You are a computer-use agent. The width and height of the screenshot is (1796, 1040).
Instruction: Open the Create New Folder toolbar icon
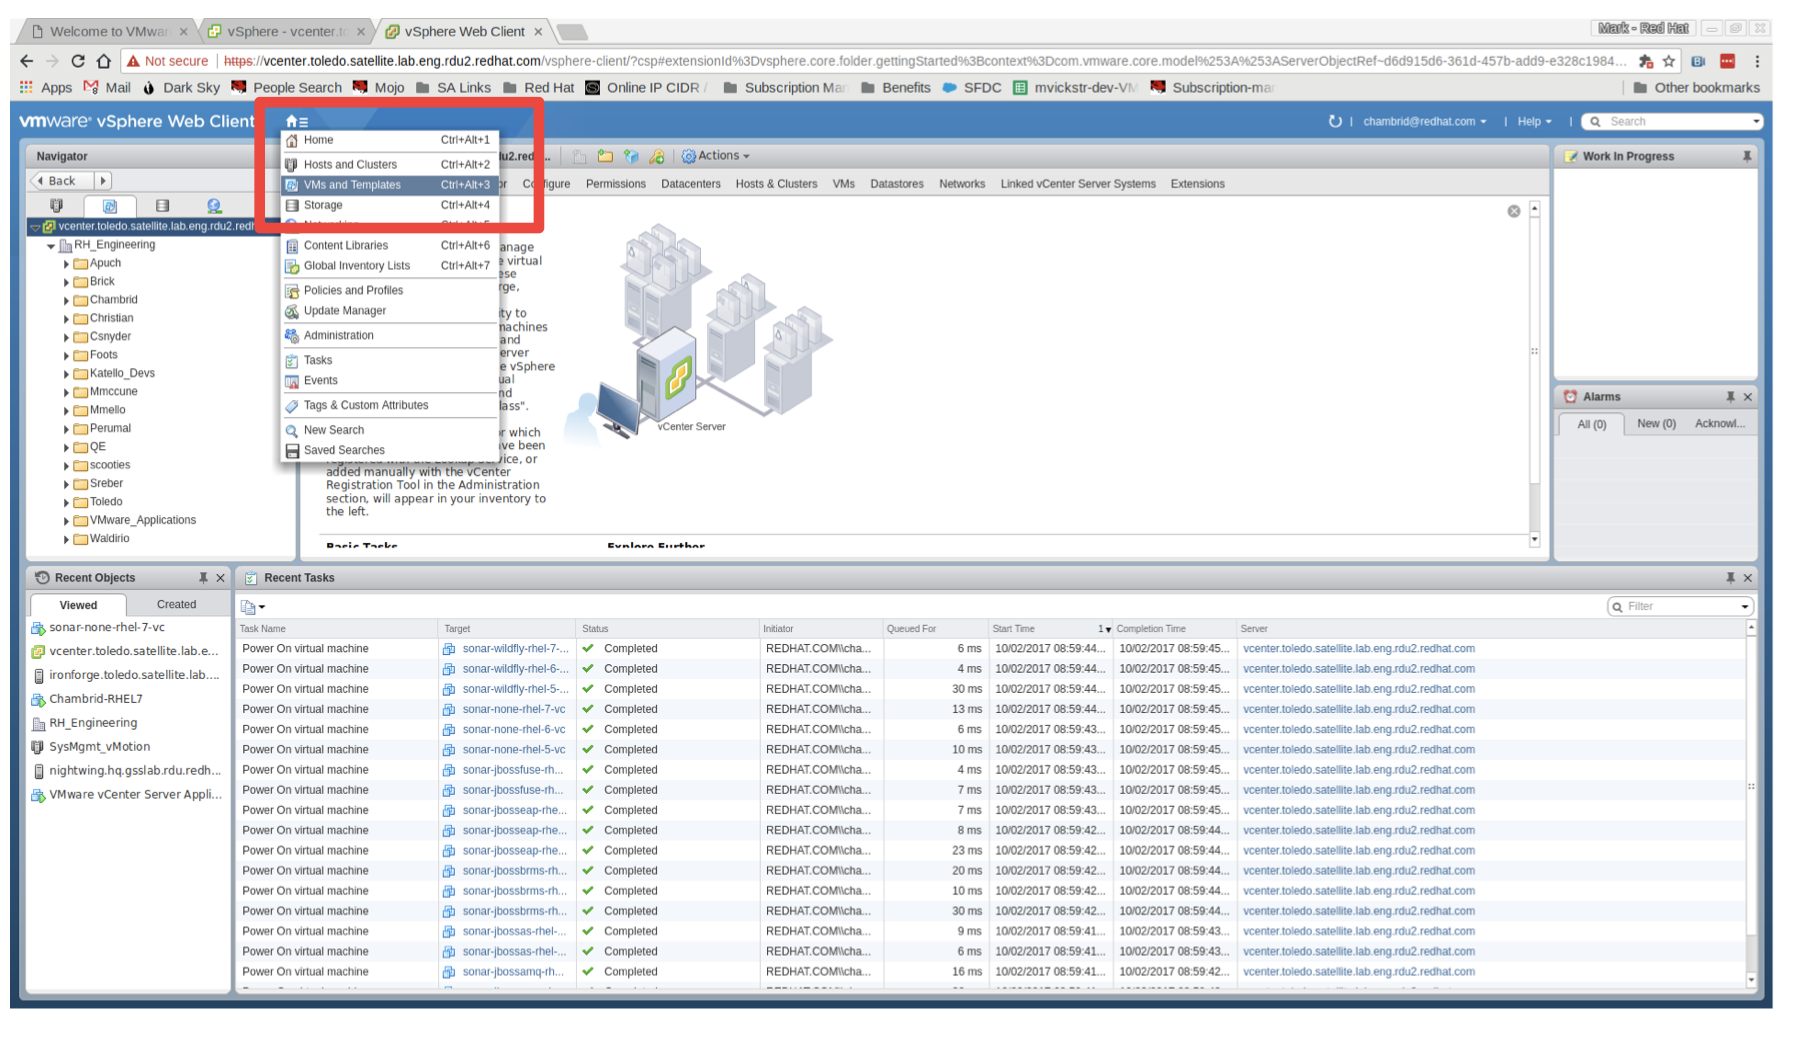605,157
